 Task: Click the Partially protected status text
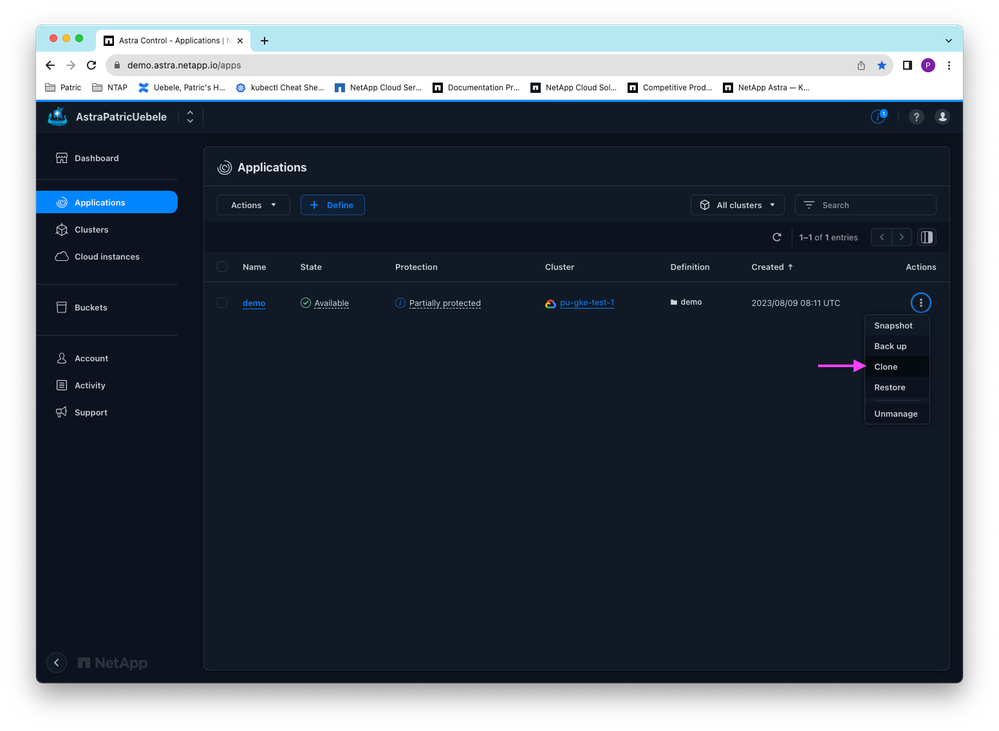(445, 303)
